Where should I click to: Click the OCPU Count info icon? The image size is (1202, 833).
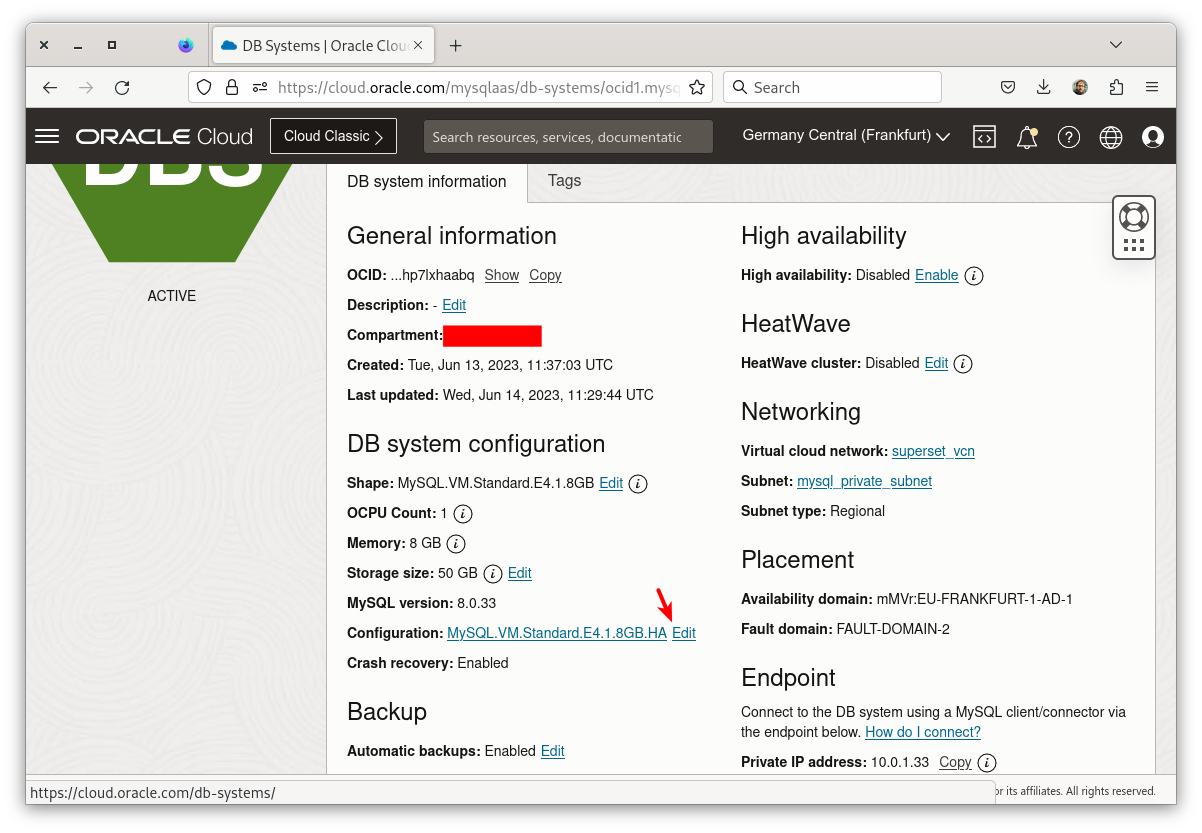point(461,513)
